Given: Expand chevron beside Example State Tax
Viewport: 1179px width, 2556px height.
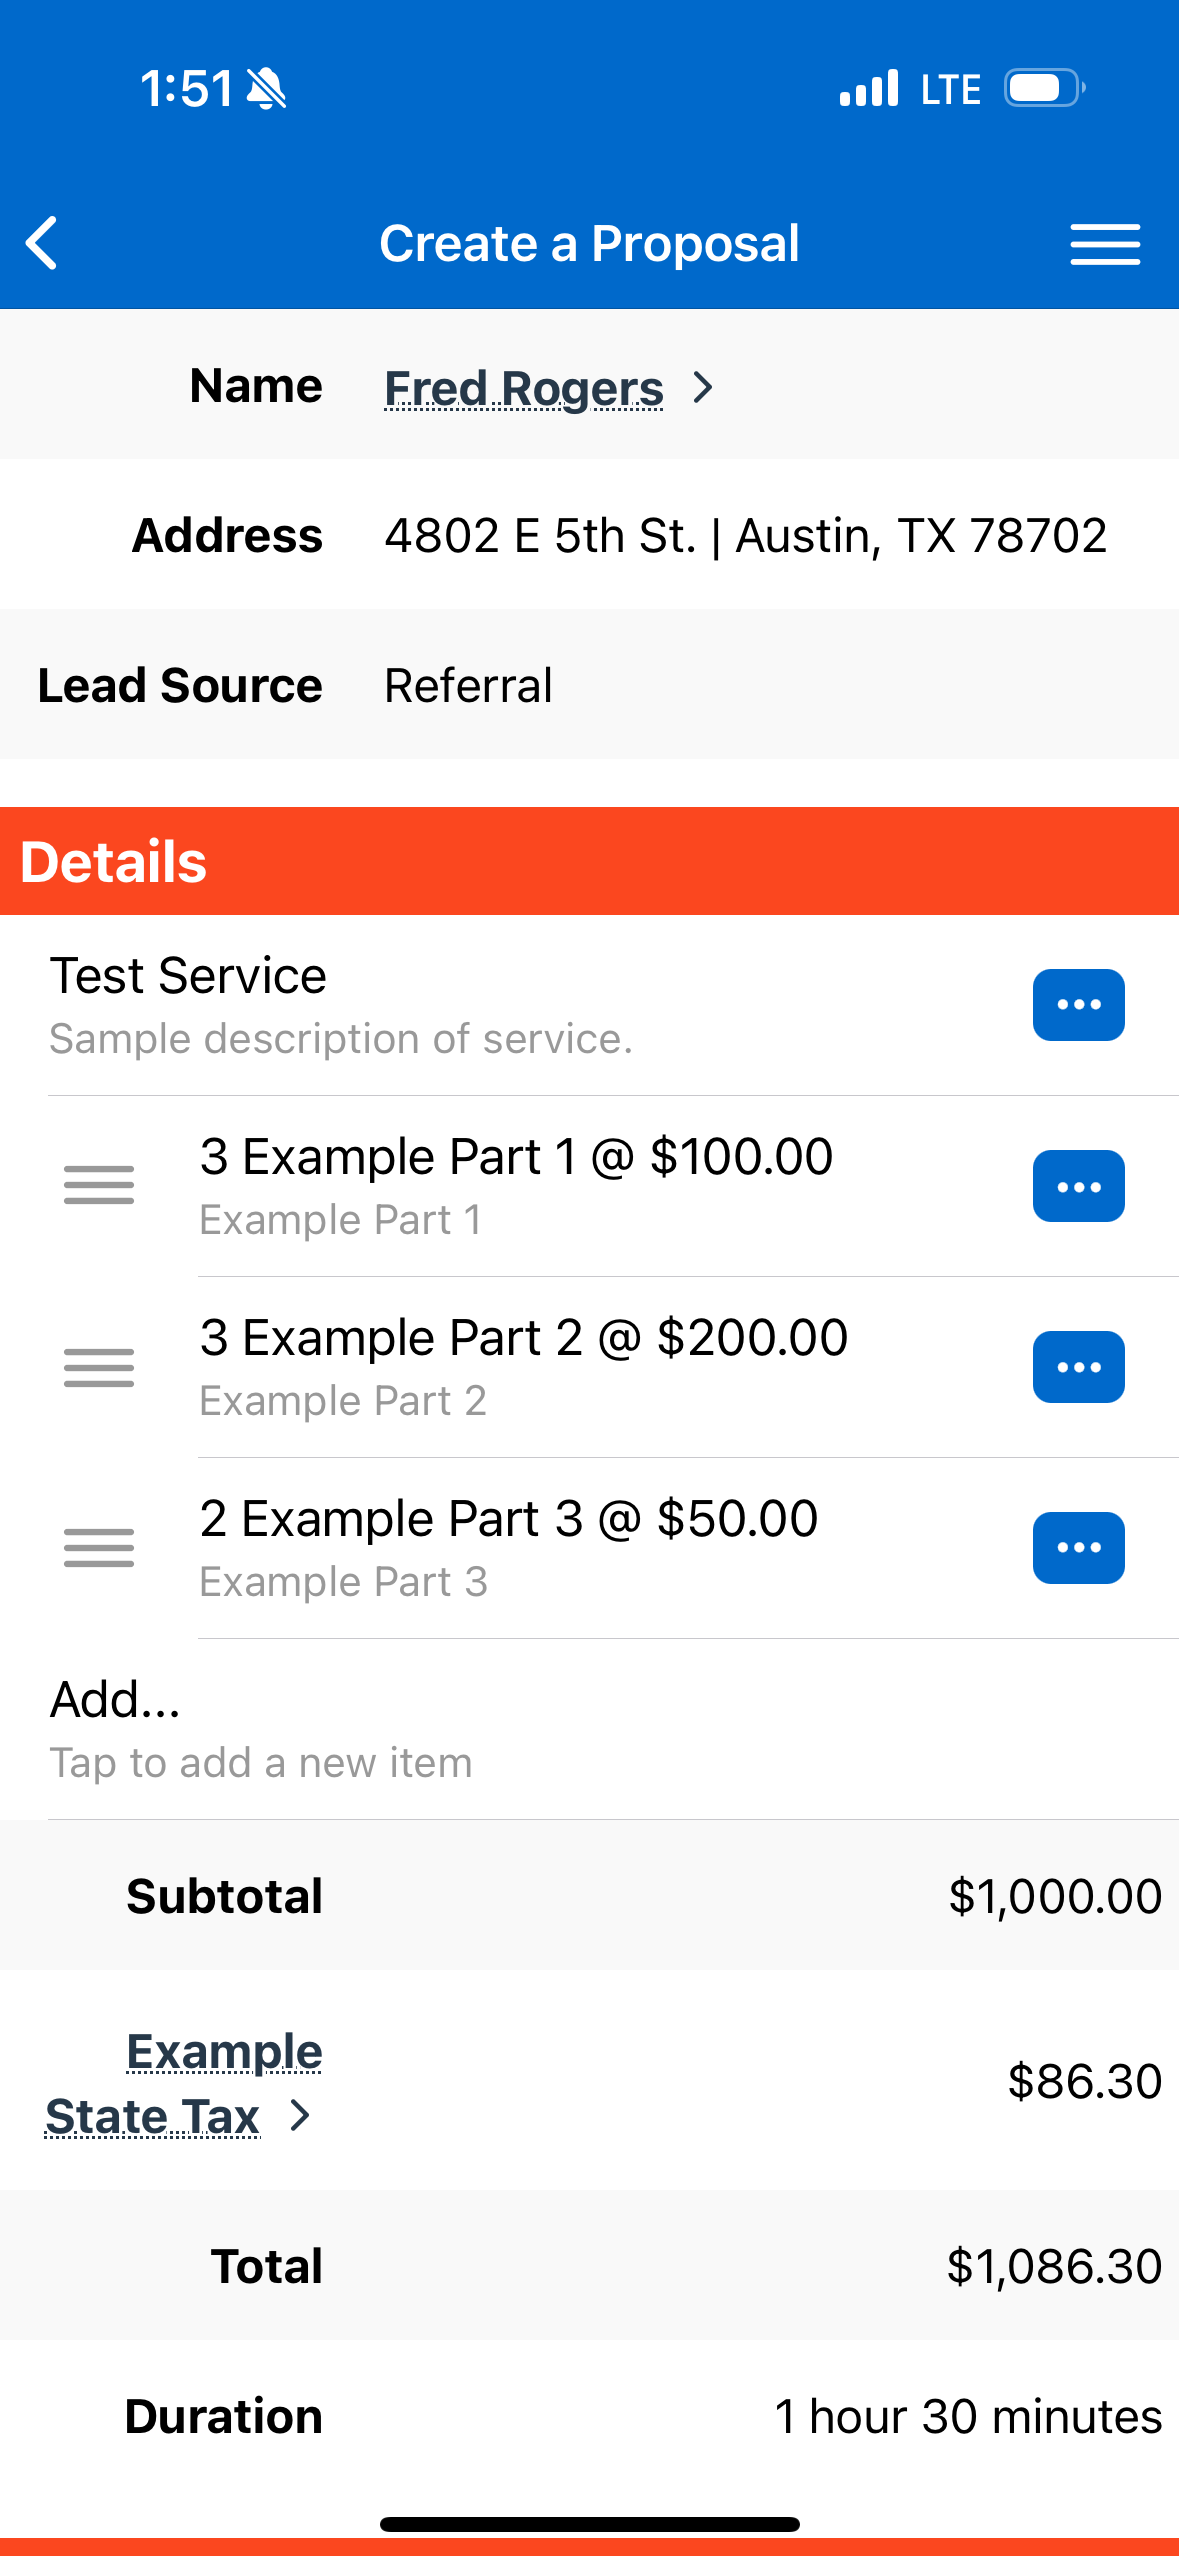Looking at the screenshot, I should pyautogui.click(x=299, y=2115).
